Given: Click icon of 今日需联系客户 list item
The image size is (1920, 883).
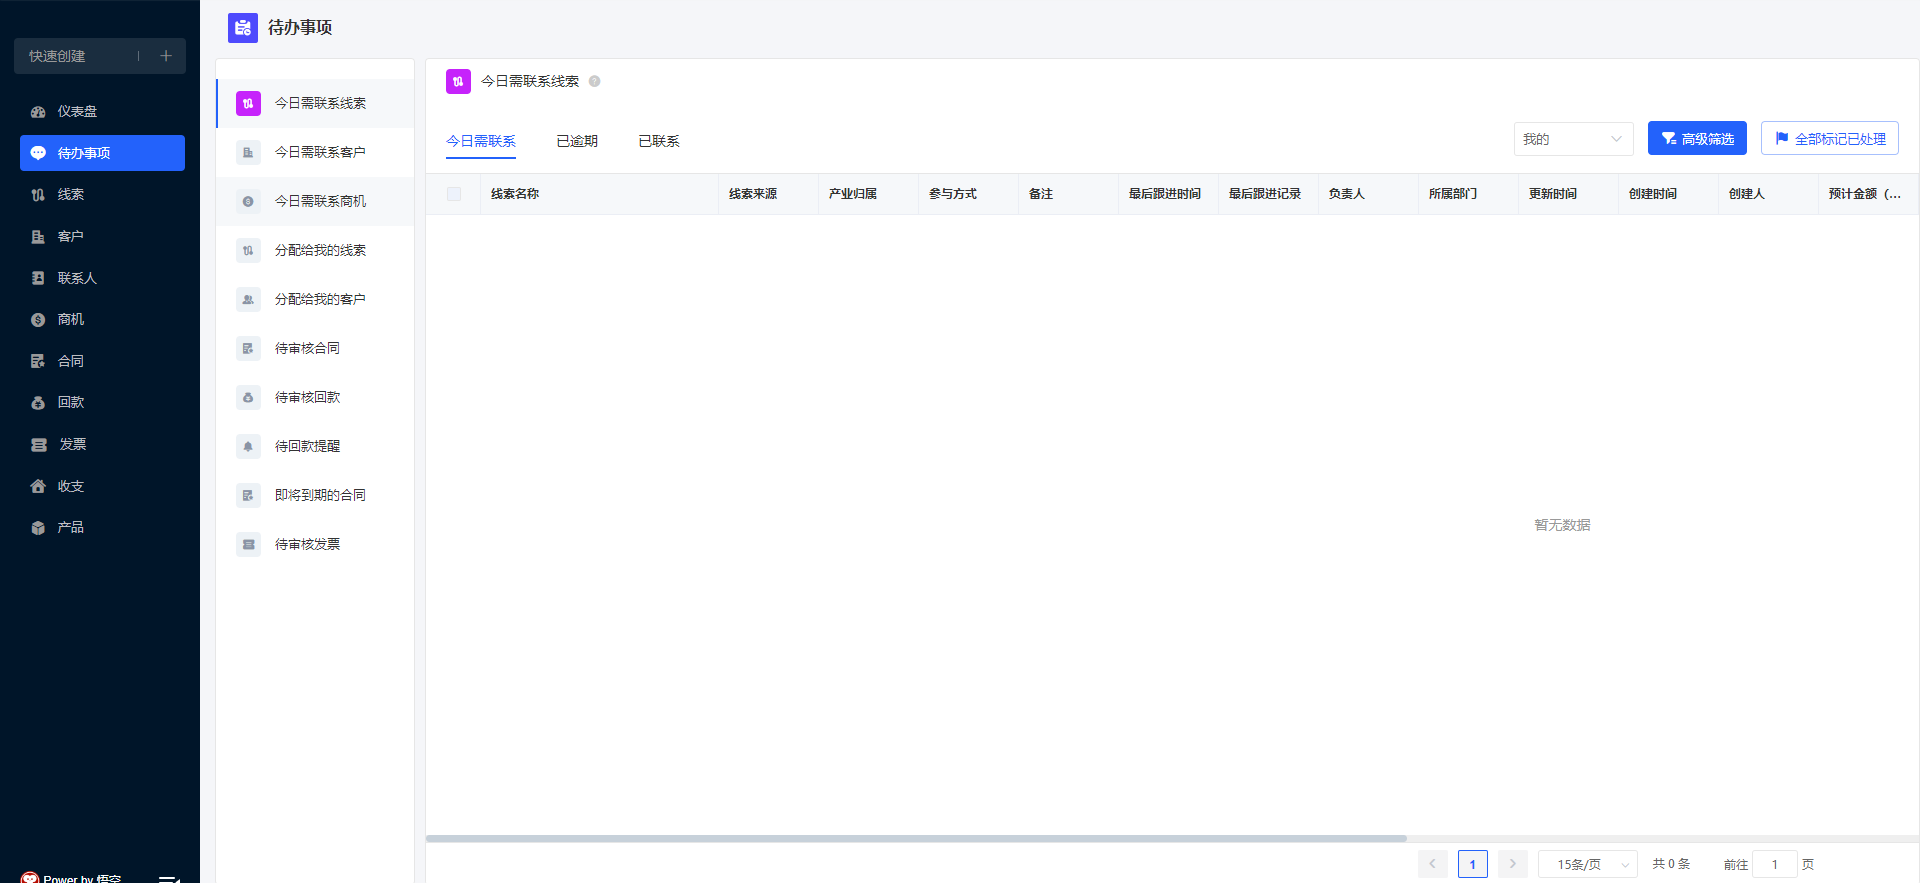Looking at the screenshot, I should (x=248, y=152).
